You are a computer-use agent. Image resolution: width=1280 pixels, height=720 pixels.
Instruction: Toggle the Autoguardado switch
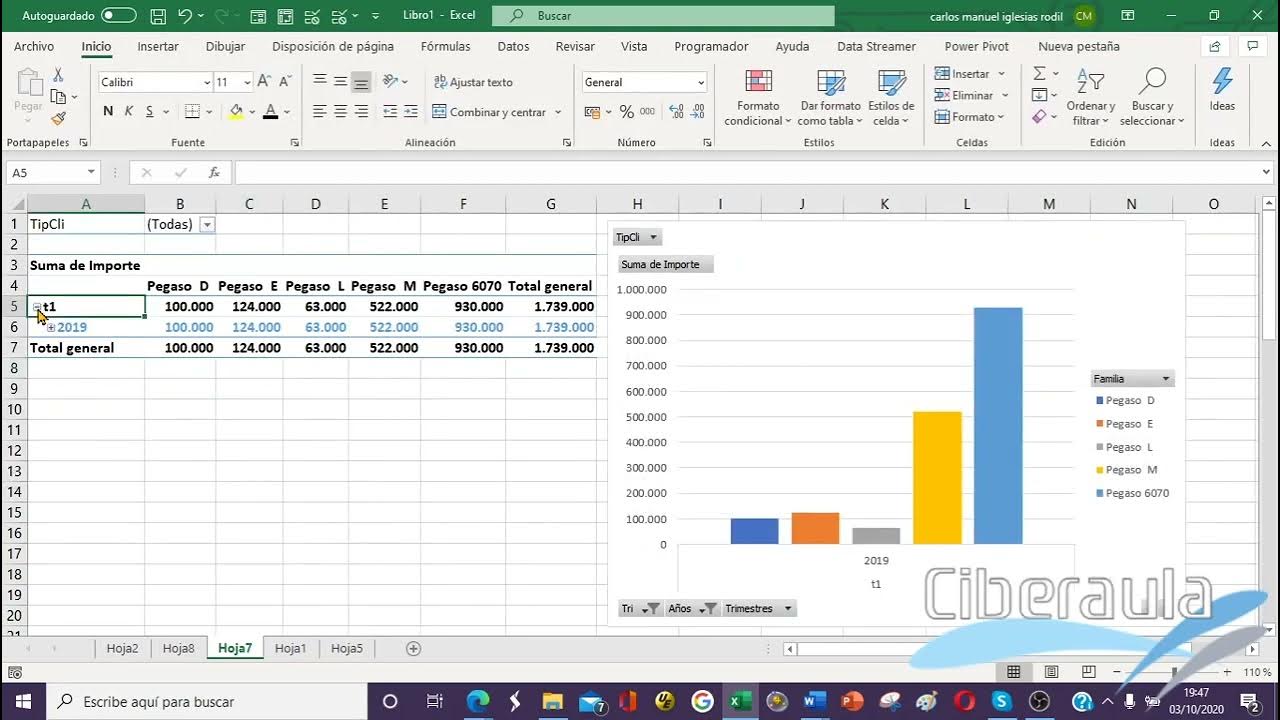(x=119, y=16)
